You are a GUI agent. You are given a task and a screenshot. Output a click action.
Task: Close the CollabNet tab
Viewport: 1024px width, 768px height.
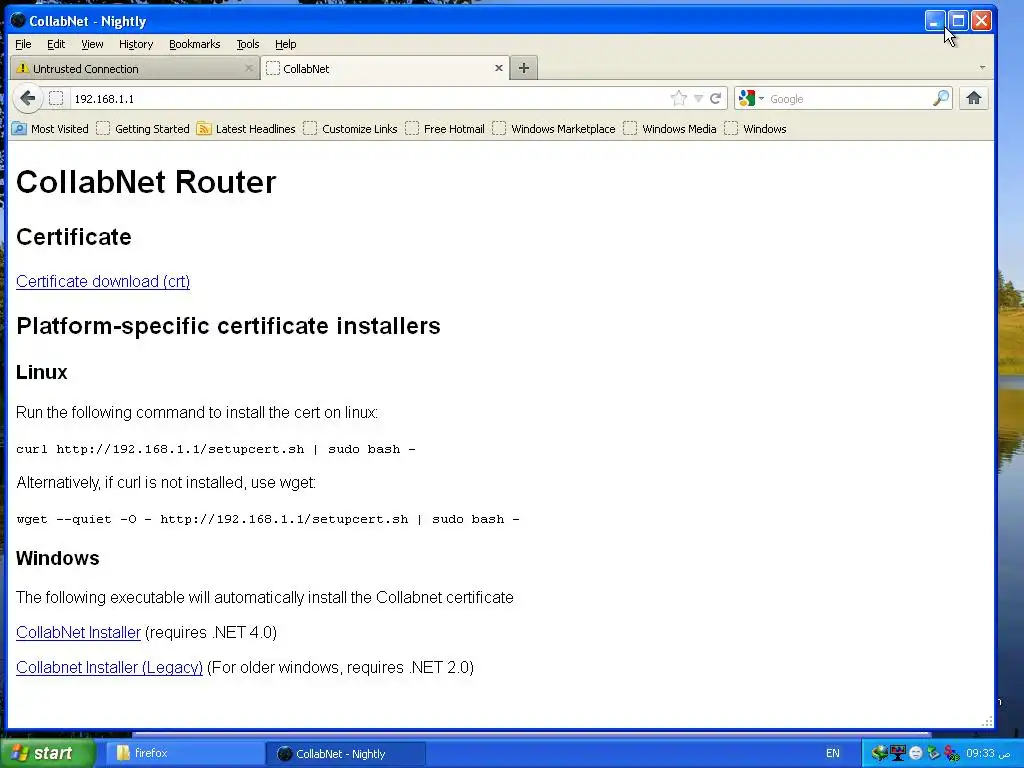(x=498, y=68)
